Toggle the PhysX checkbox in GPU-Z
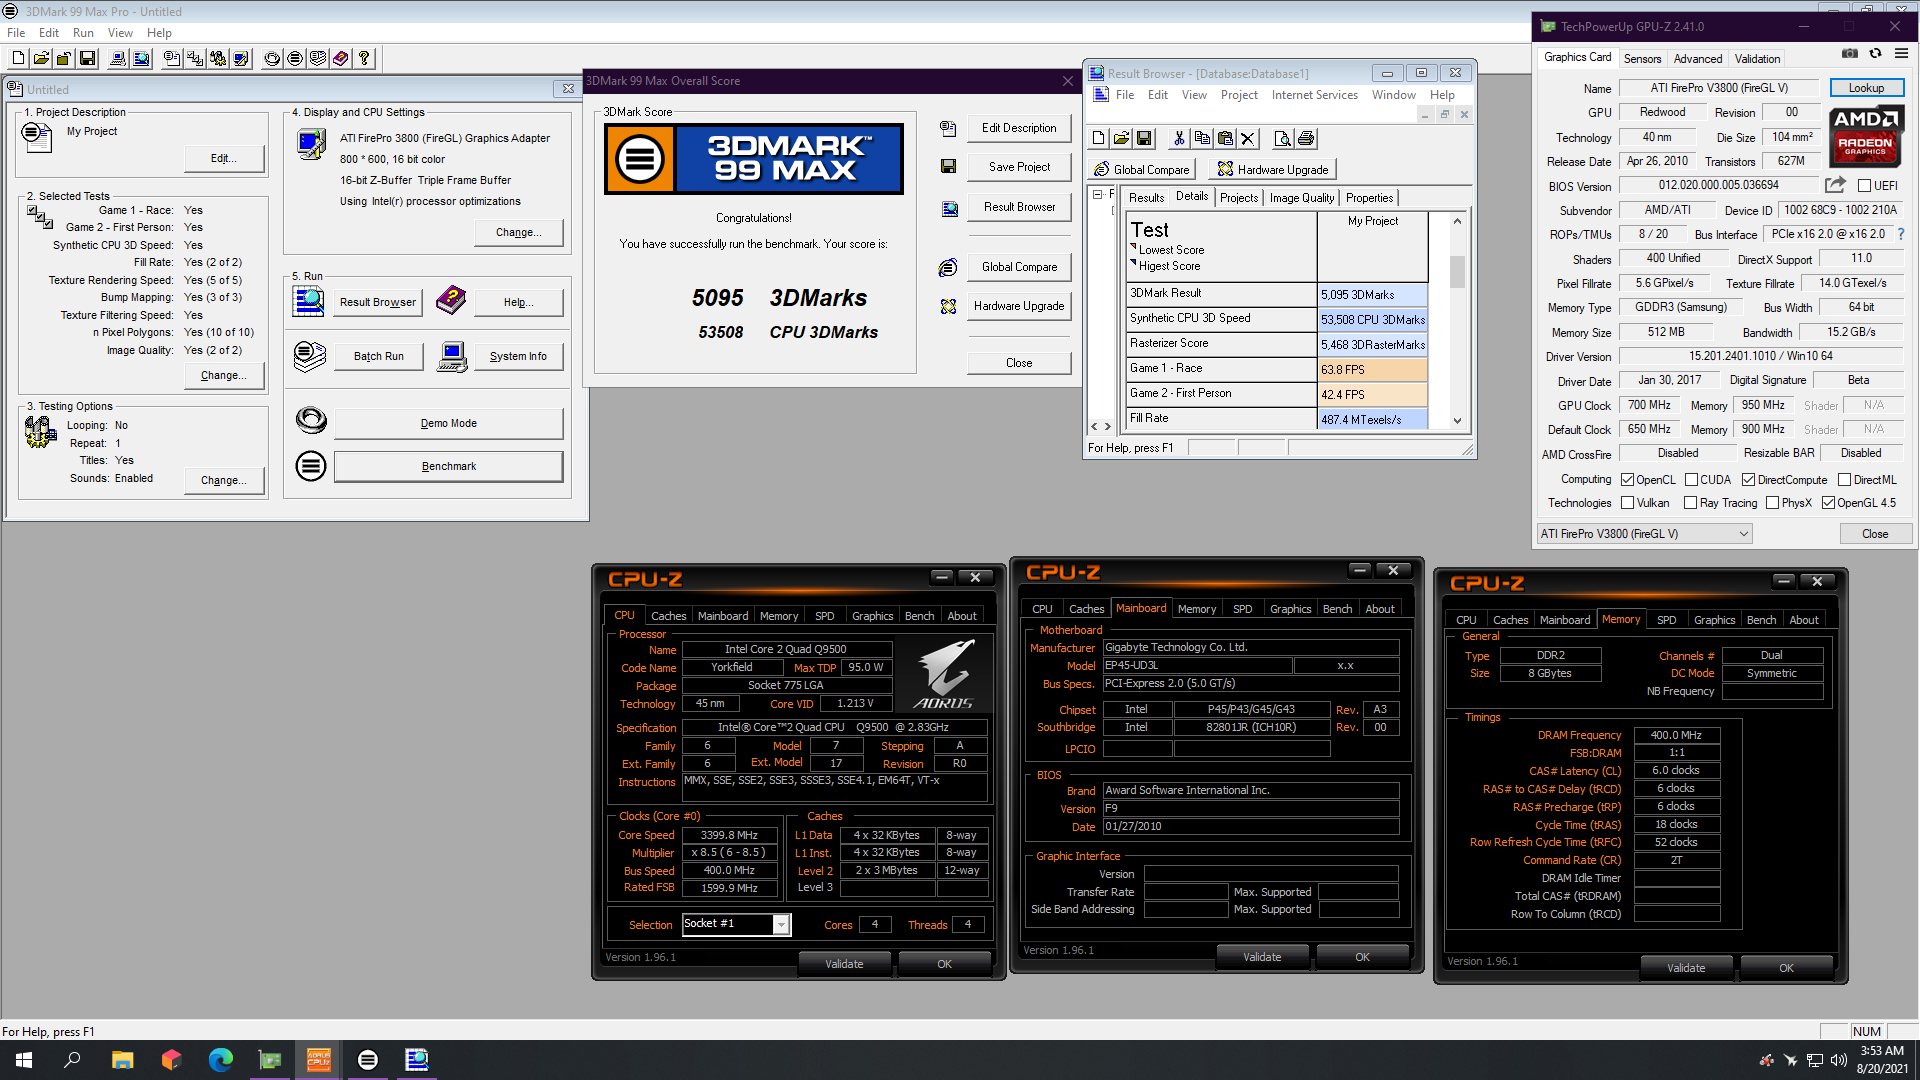Screen dimensions: 1920x1080 [x=1773, y=503]
